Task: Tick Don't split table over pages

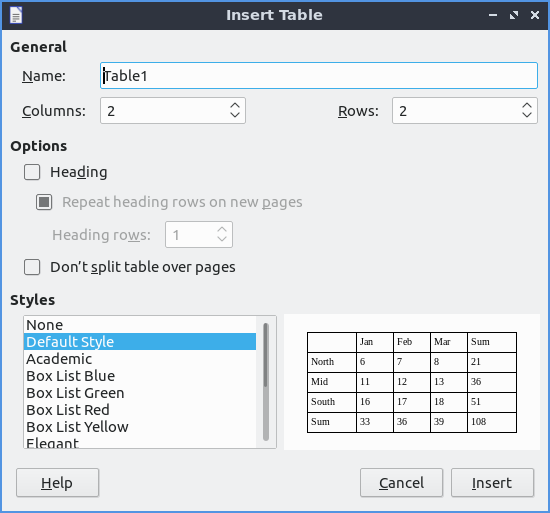Action: (x=32, y=267)
